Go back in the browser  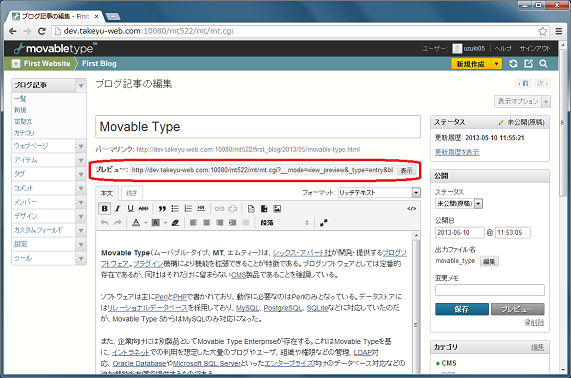13,31
